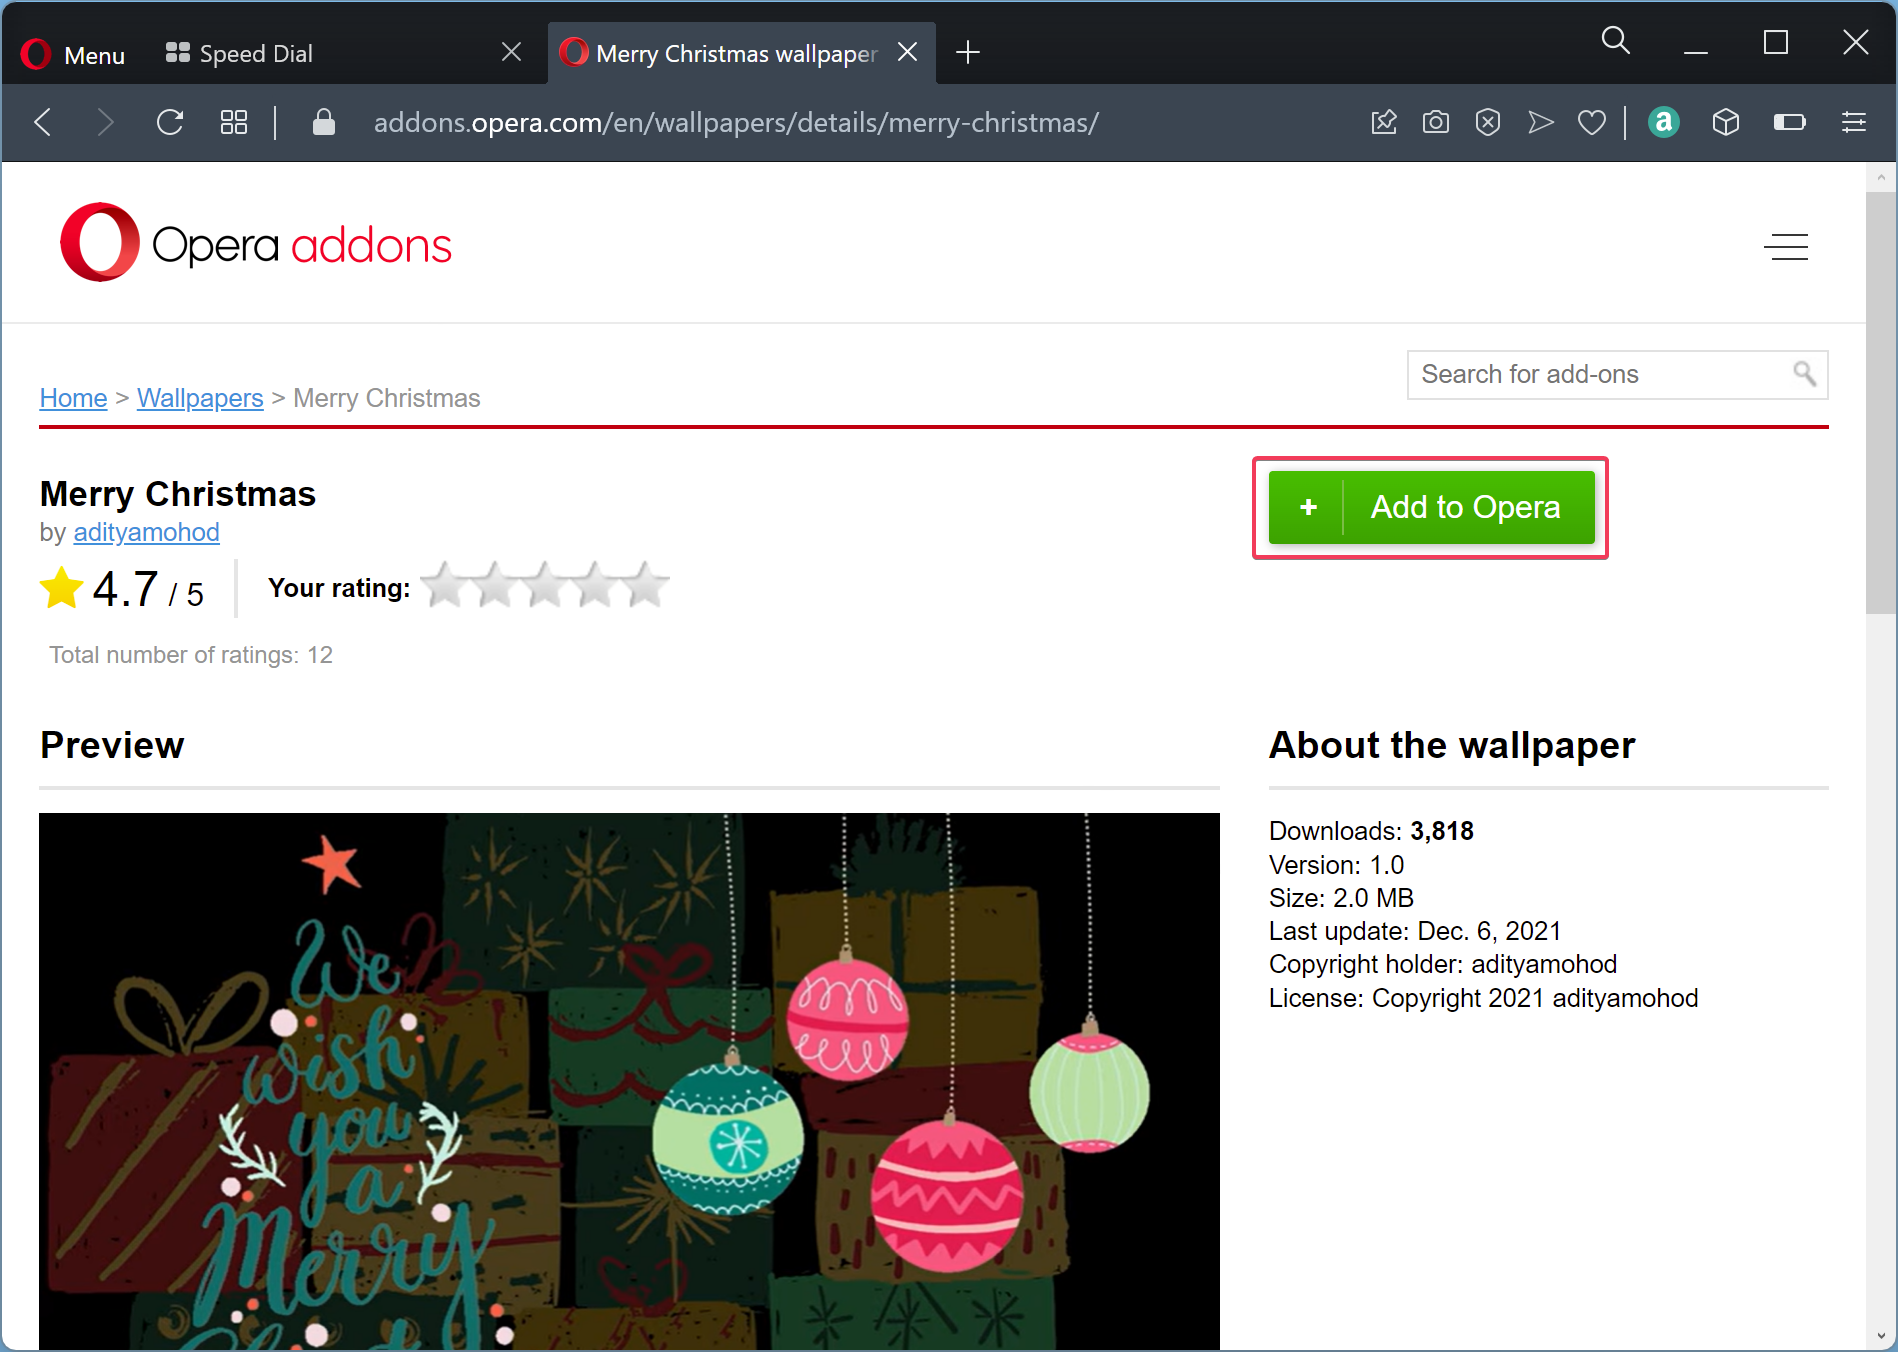Open a new tab with plus button
1898x1352 pixels.
[x=967, y=52]
